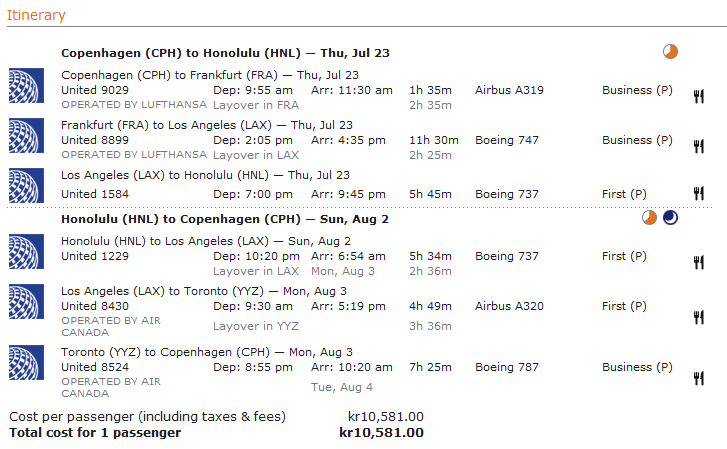Click the United logo beside flight United 8430
727x449 pixels.
[x=26, y=301]
